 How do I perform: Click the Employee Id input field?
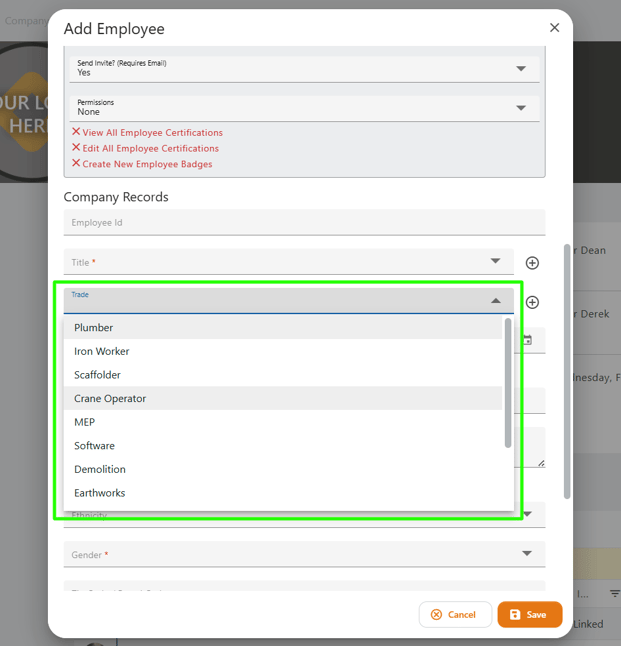click(304, 223)
